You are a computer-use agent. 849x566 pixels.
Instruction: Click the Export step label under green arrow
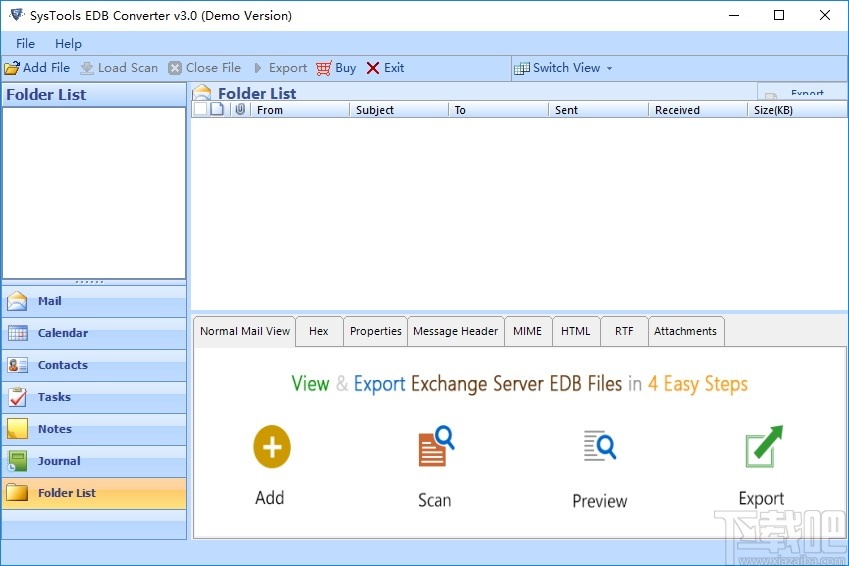761,498
